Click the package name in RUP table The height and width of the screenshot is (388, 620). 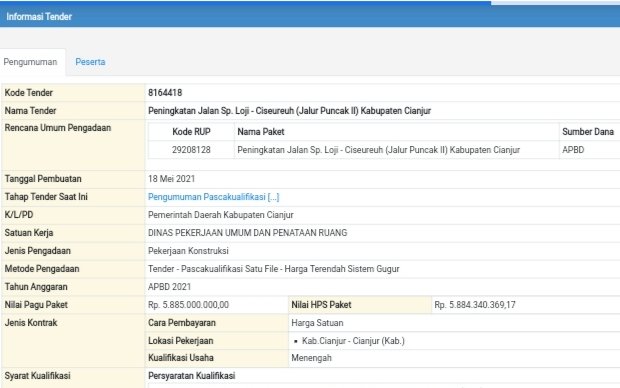pyautogui.click(x=378, y=150)
